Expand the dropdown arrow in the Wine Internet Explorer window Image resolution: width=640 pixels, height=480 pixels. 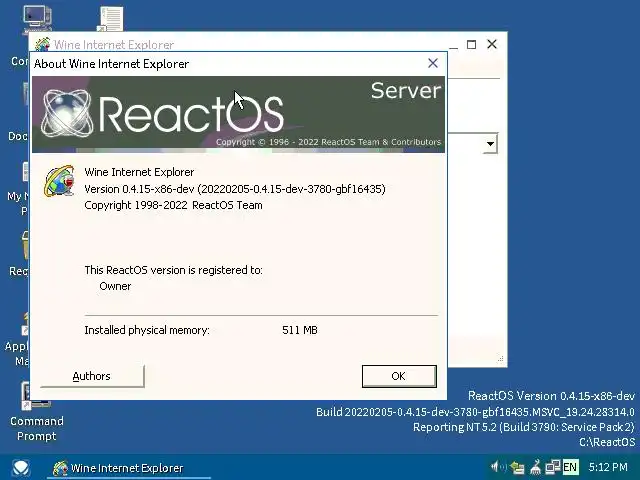(x=490, y=143)
